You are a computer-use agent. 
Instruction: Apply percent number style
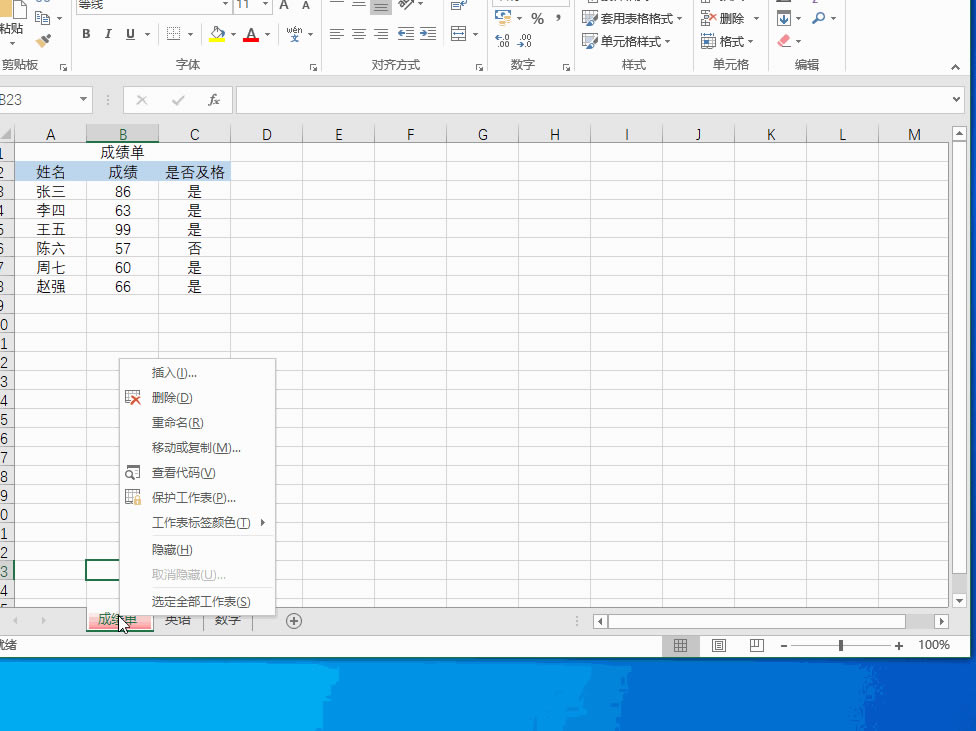pyautogui.click(x=538, y=19)
